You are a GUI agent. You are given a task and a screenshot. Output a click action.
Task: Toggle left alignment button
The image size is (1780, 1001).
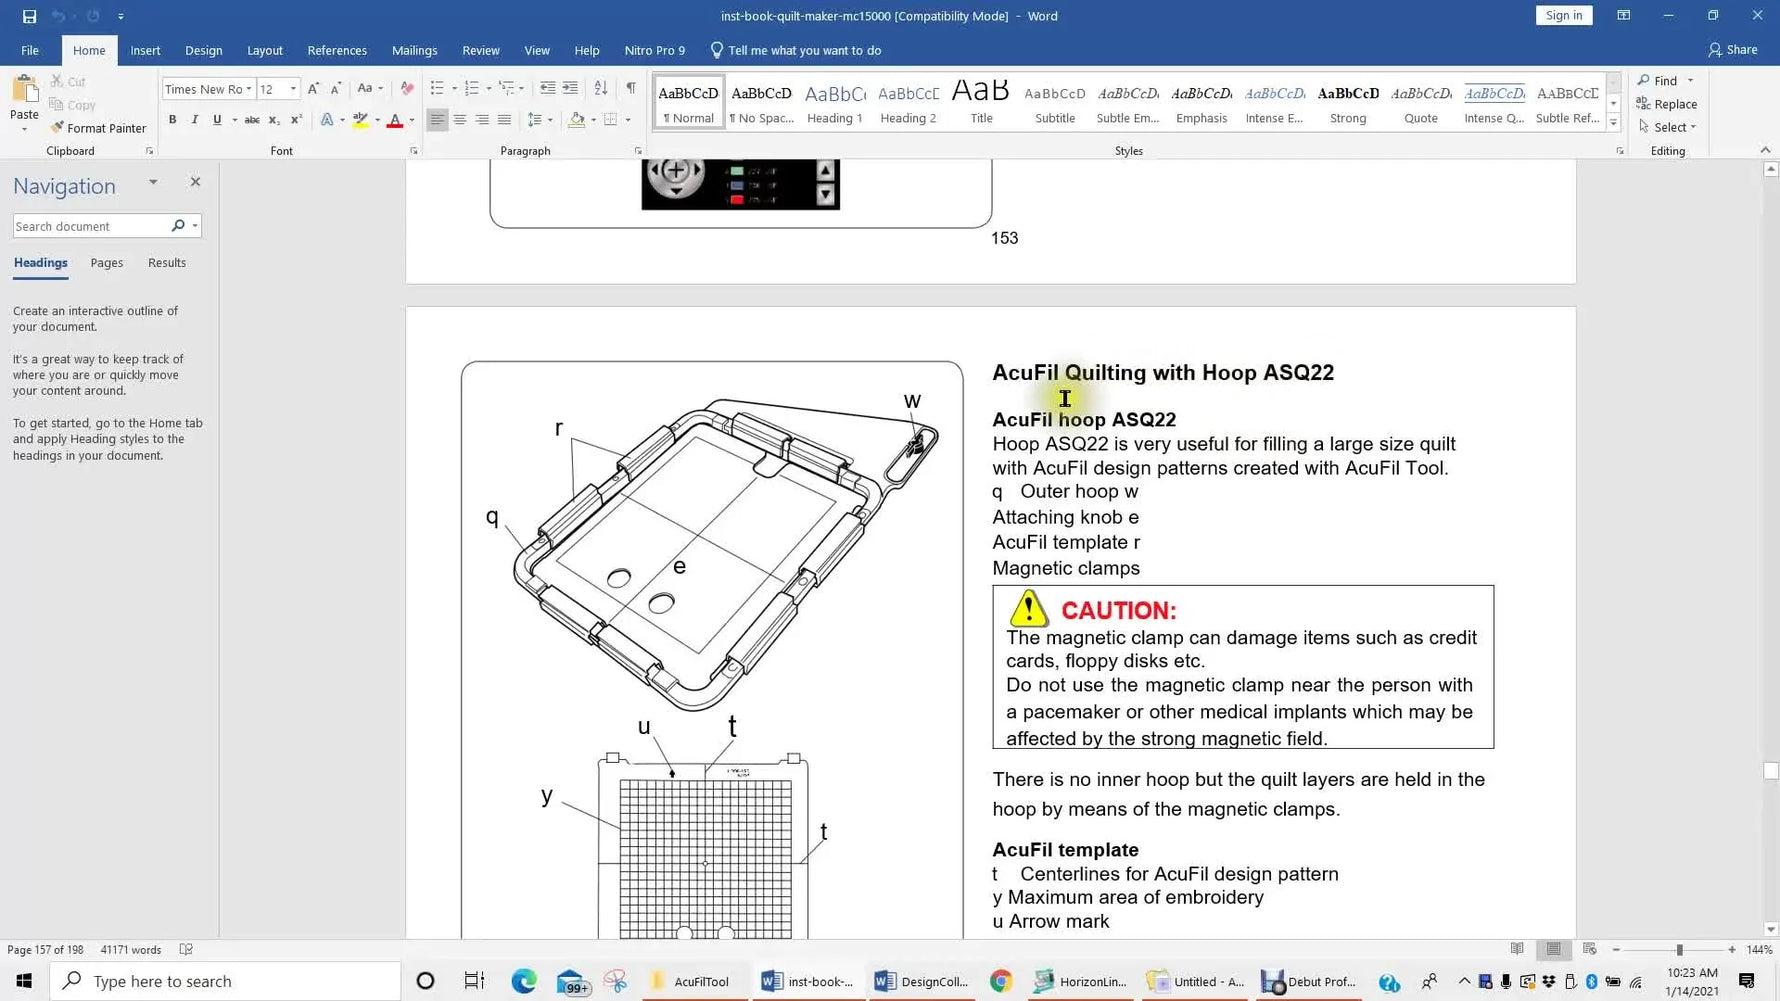(437, 120)
